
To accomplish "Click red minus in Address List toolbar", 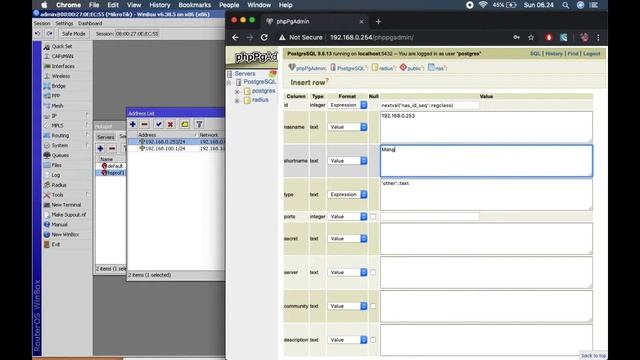I will (144, 124).
